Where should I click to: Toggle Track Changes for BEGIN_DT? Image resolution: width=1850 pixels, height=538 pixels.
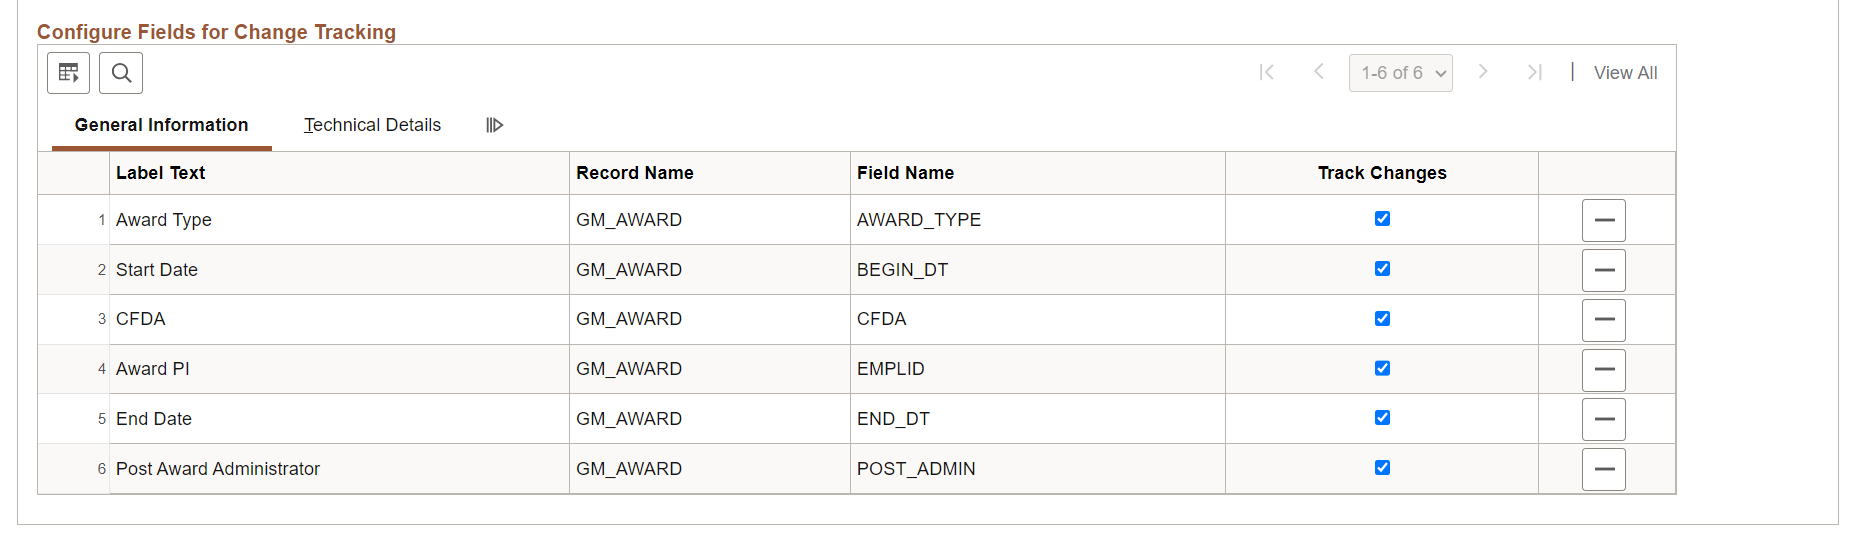[x=1382, y=269]
